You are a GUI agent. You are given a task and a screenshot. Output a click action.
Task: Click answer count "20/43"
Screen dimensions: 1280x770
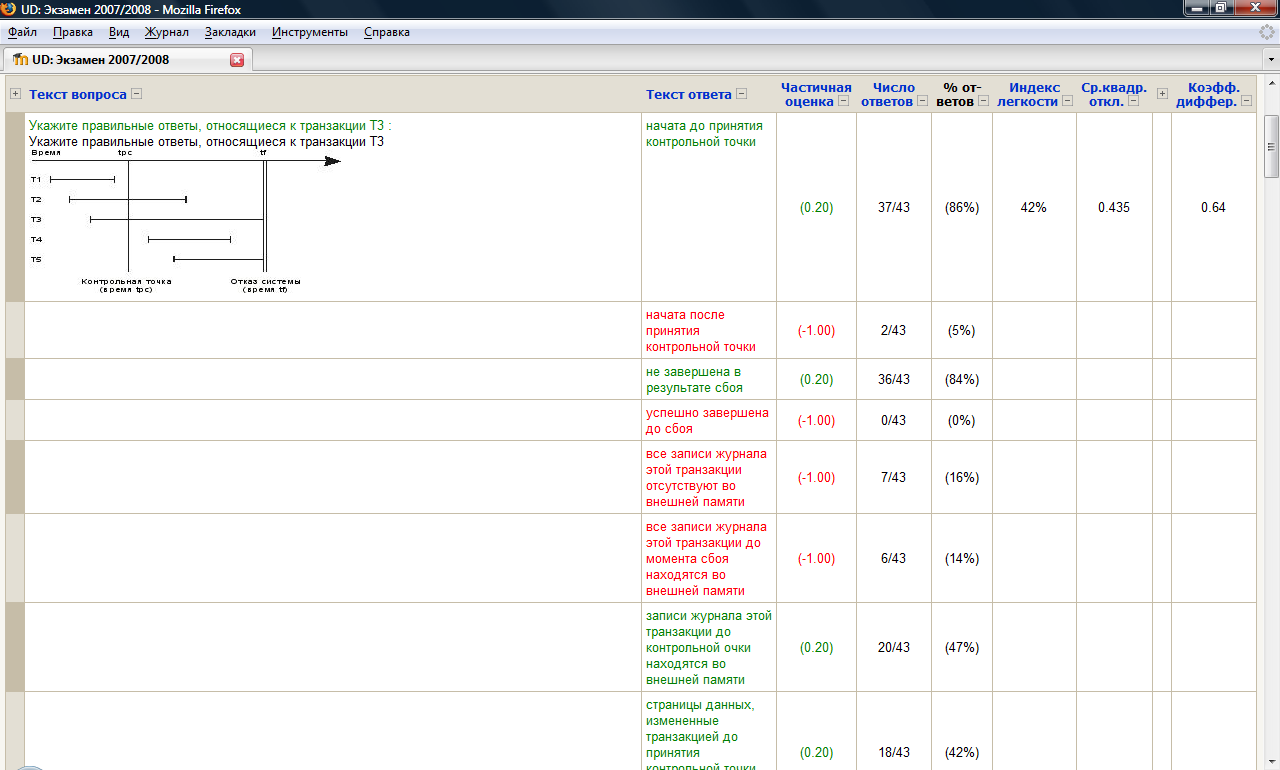894,648
